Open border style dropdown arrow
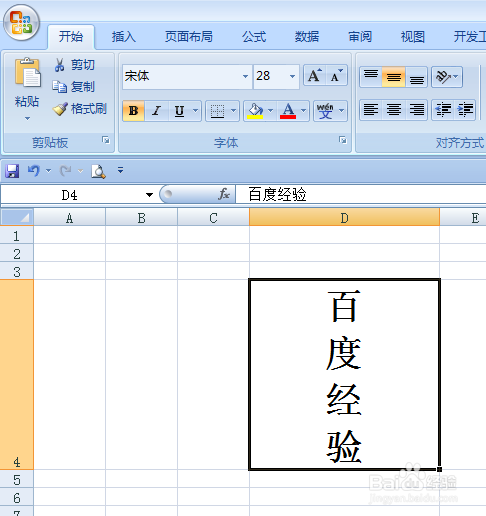This screenshot has width=486, height=516. [x=234, y=111]
